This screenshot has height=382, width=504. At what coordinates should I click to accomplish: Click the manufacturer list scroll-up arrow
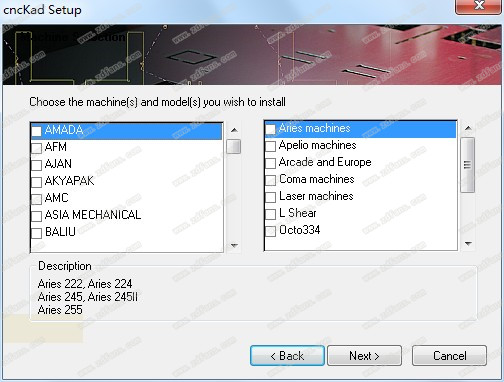234,130
